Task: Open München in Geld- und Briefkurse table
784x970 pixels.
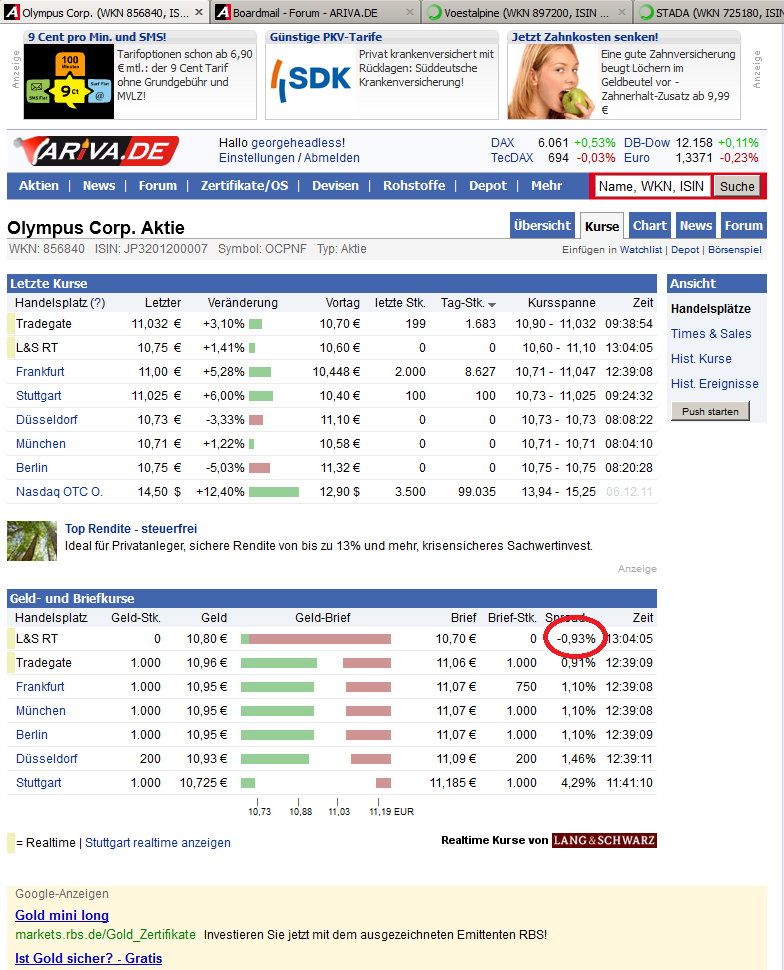Action: pos(41,711)
